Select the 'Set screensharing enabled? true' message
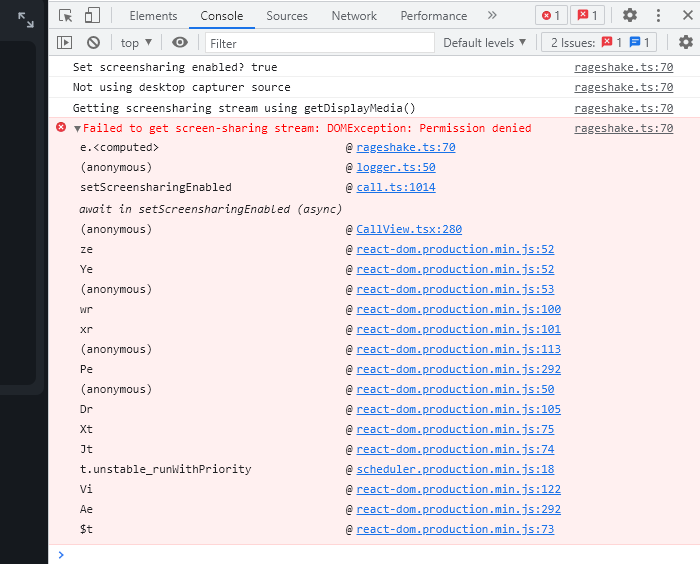Screen dimensions: 700x564 point(175,67)
